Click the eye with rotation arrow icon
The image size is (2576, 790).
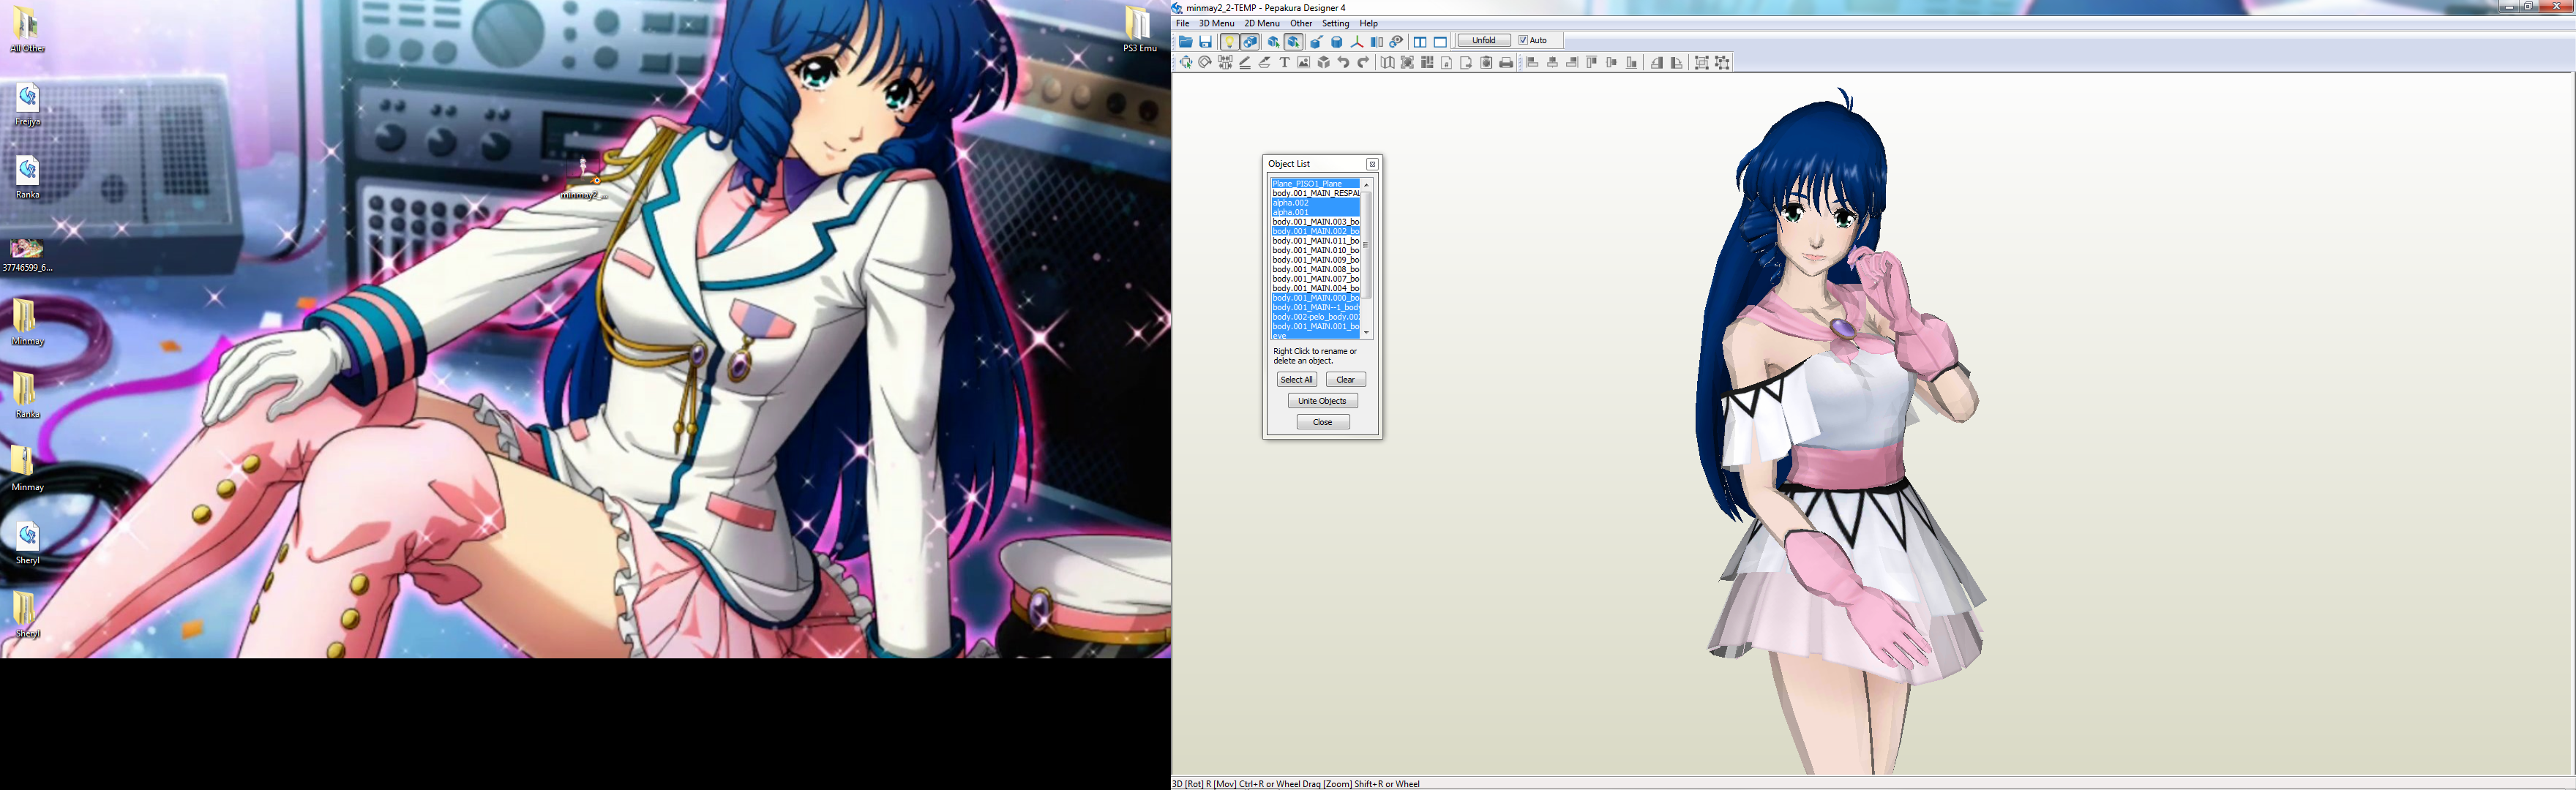(x=1396, y=42)
